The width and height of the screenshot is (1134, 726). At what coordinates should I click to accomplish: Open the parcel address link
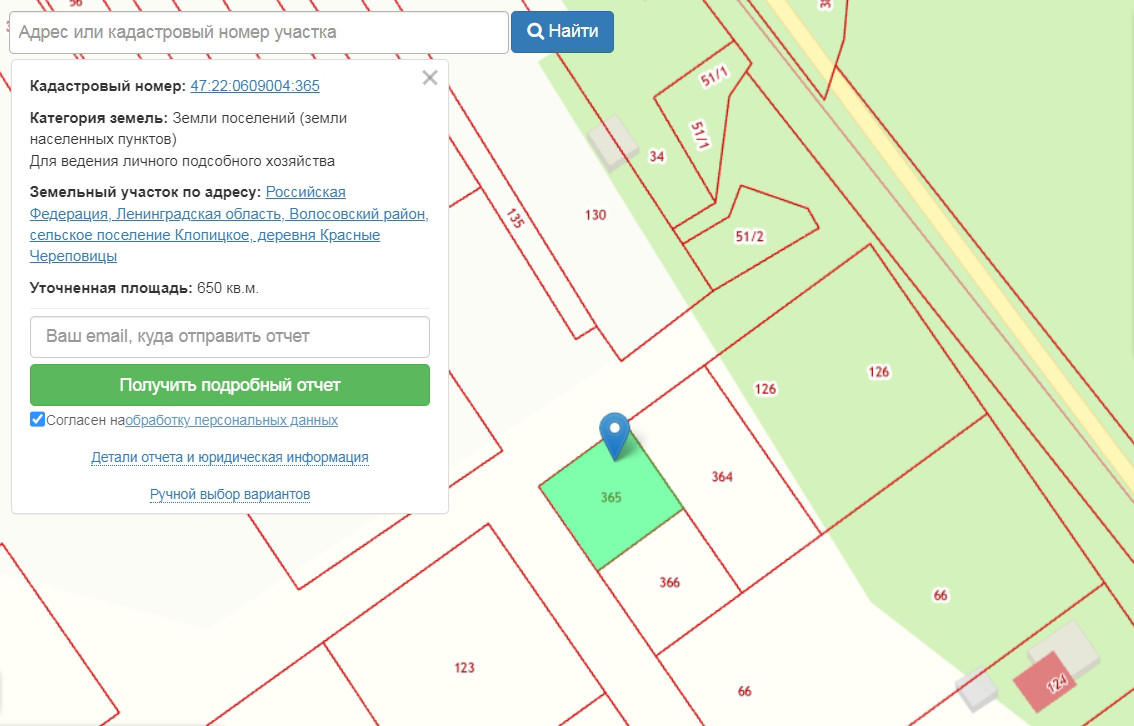pyautogui.click(x=229, y=224)
